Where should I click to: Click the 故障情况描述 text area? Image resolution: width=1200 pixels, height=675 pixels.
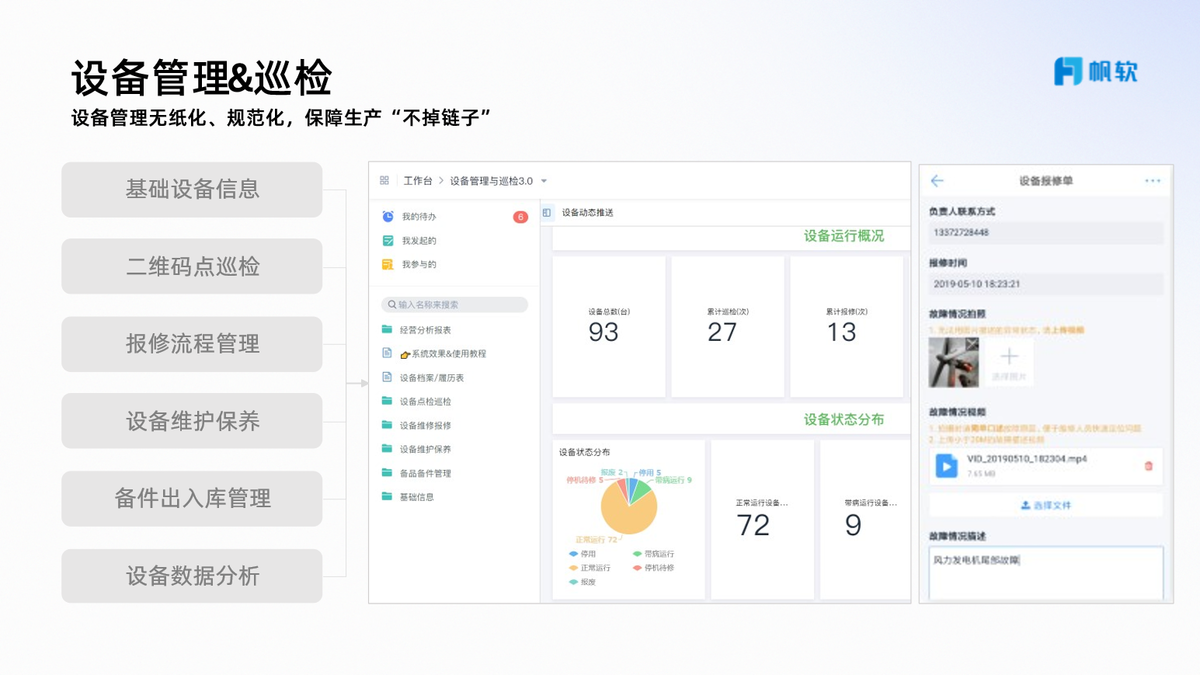click(x=1046, y=573)
